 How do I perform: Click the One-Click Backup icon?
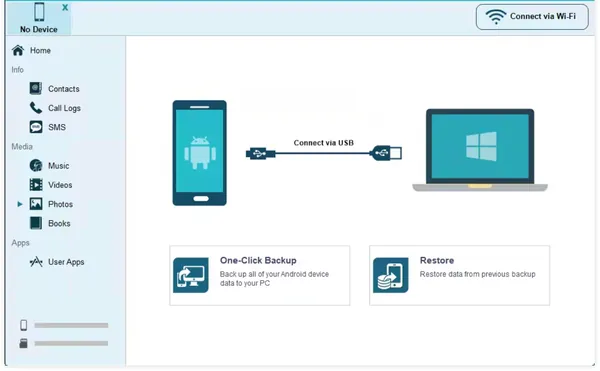point(191,275)
